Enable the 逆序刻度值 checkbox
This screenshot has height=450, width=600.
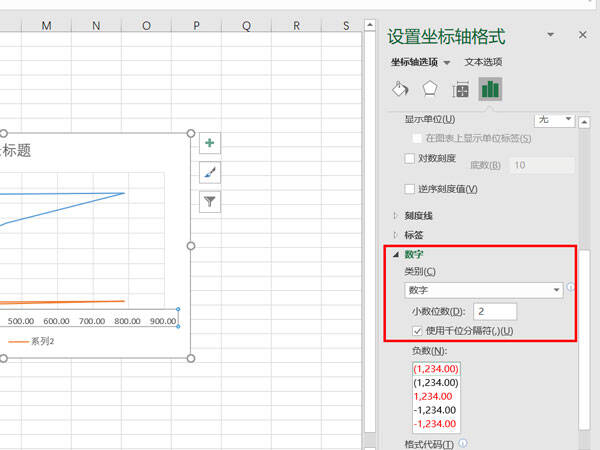[409, 189]
